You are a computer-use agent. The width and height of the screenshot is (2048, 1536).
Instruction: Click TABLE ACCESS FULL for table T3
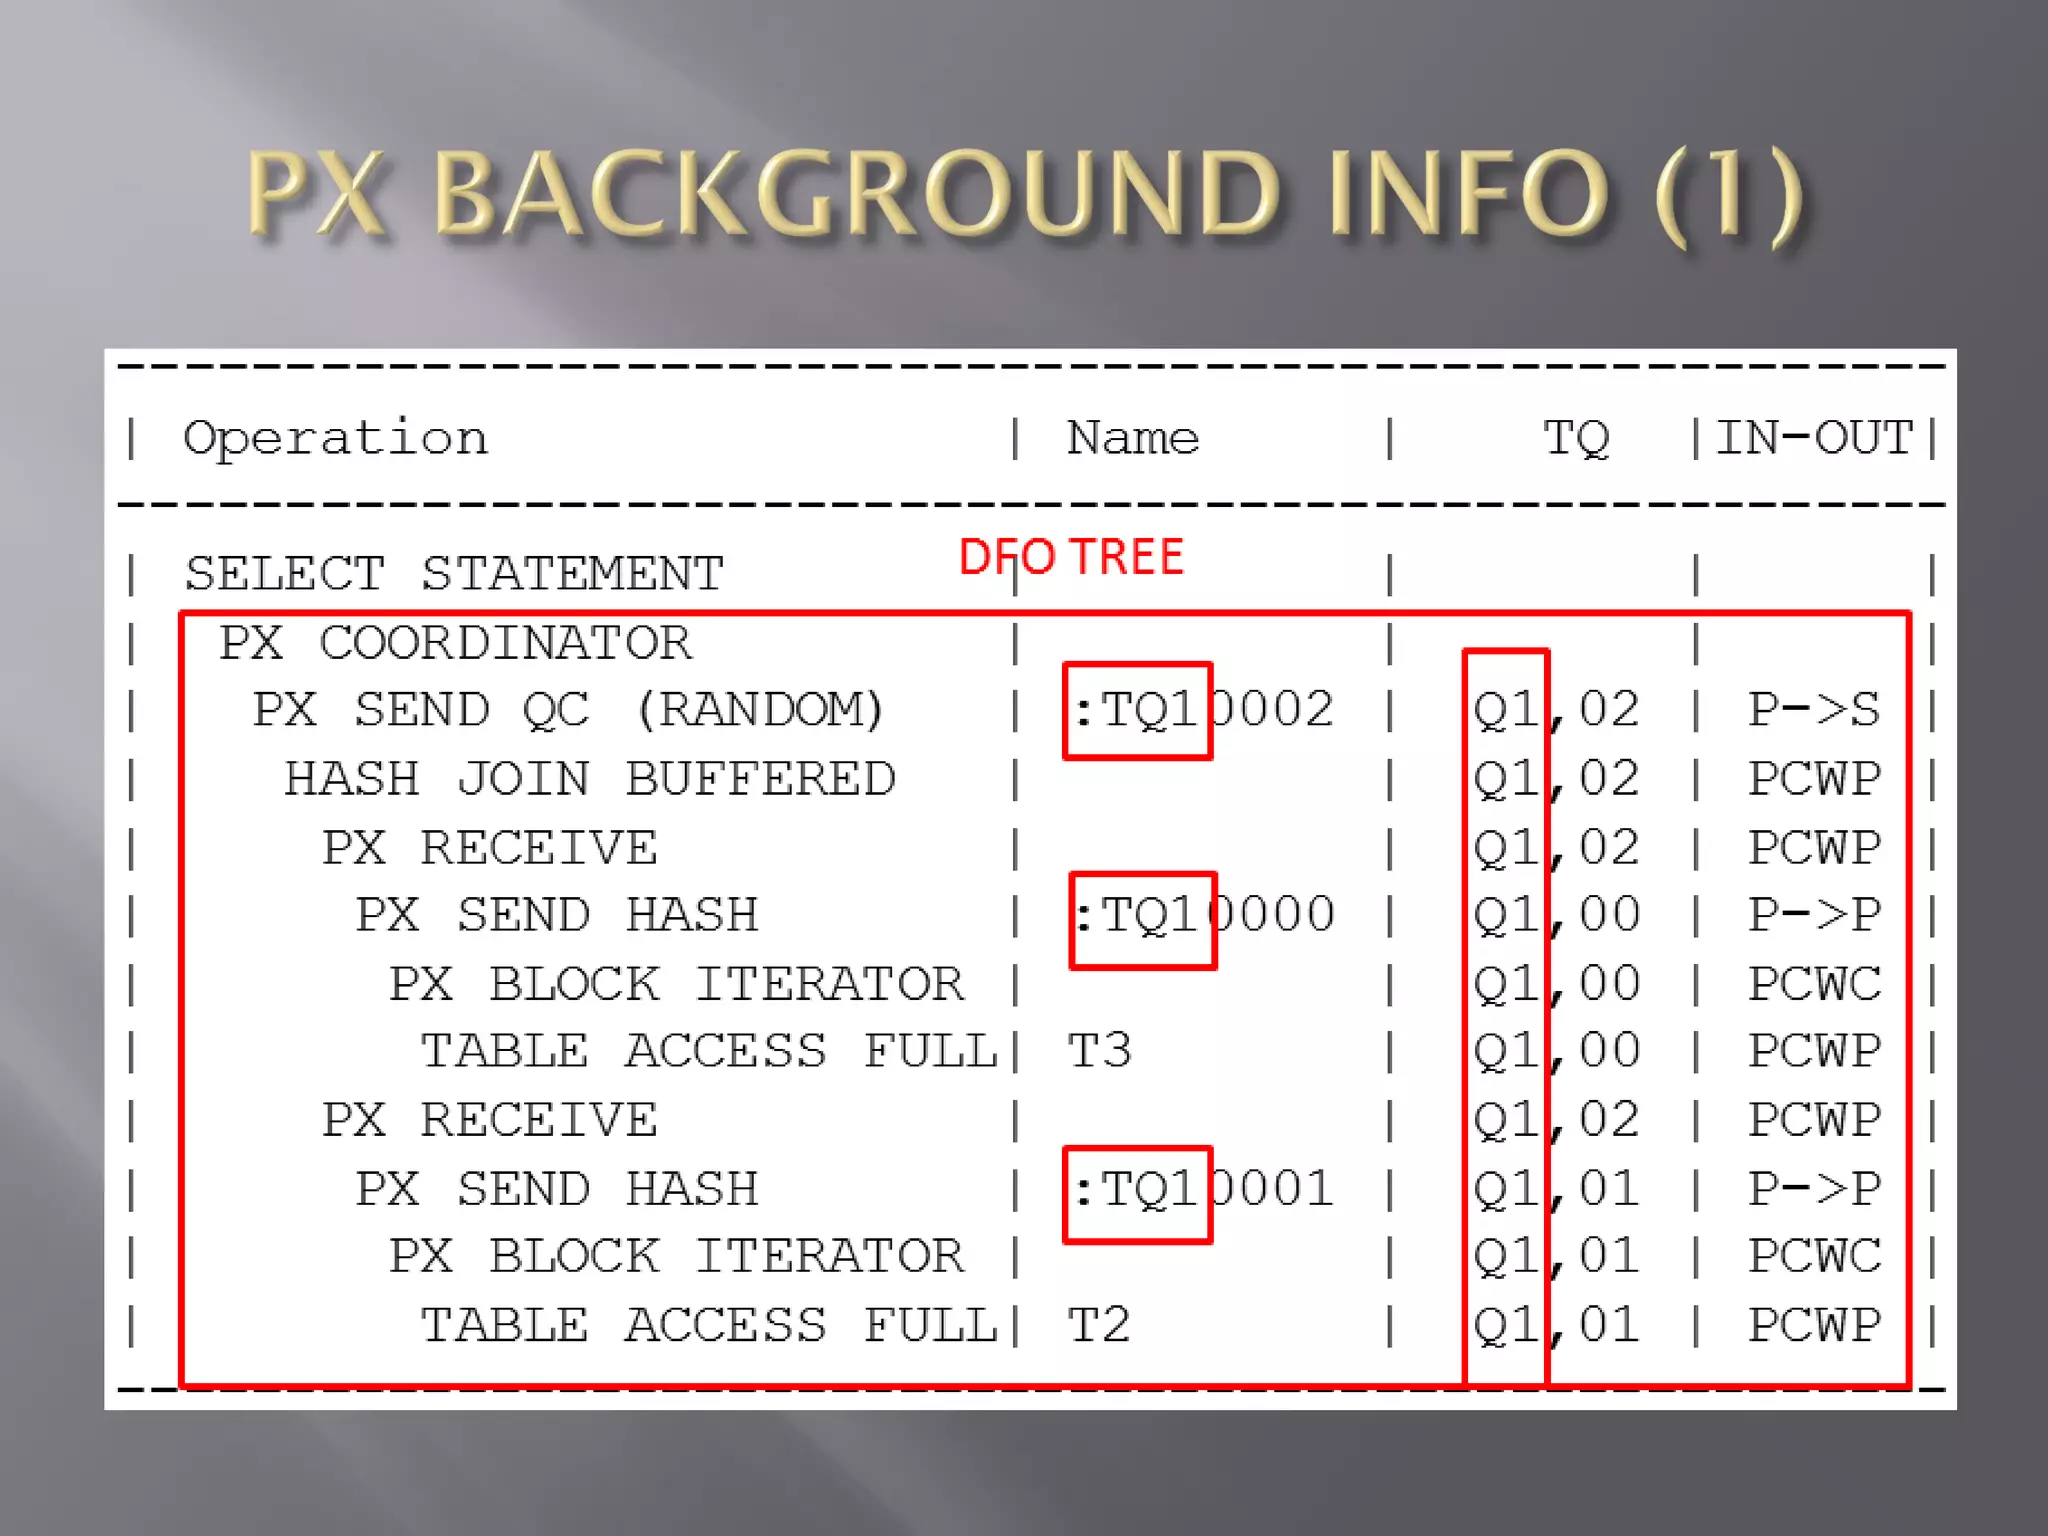709,1051
